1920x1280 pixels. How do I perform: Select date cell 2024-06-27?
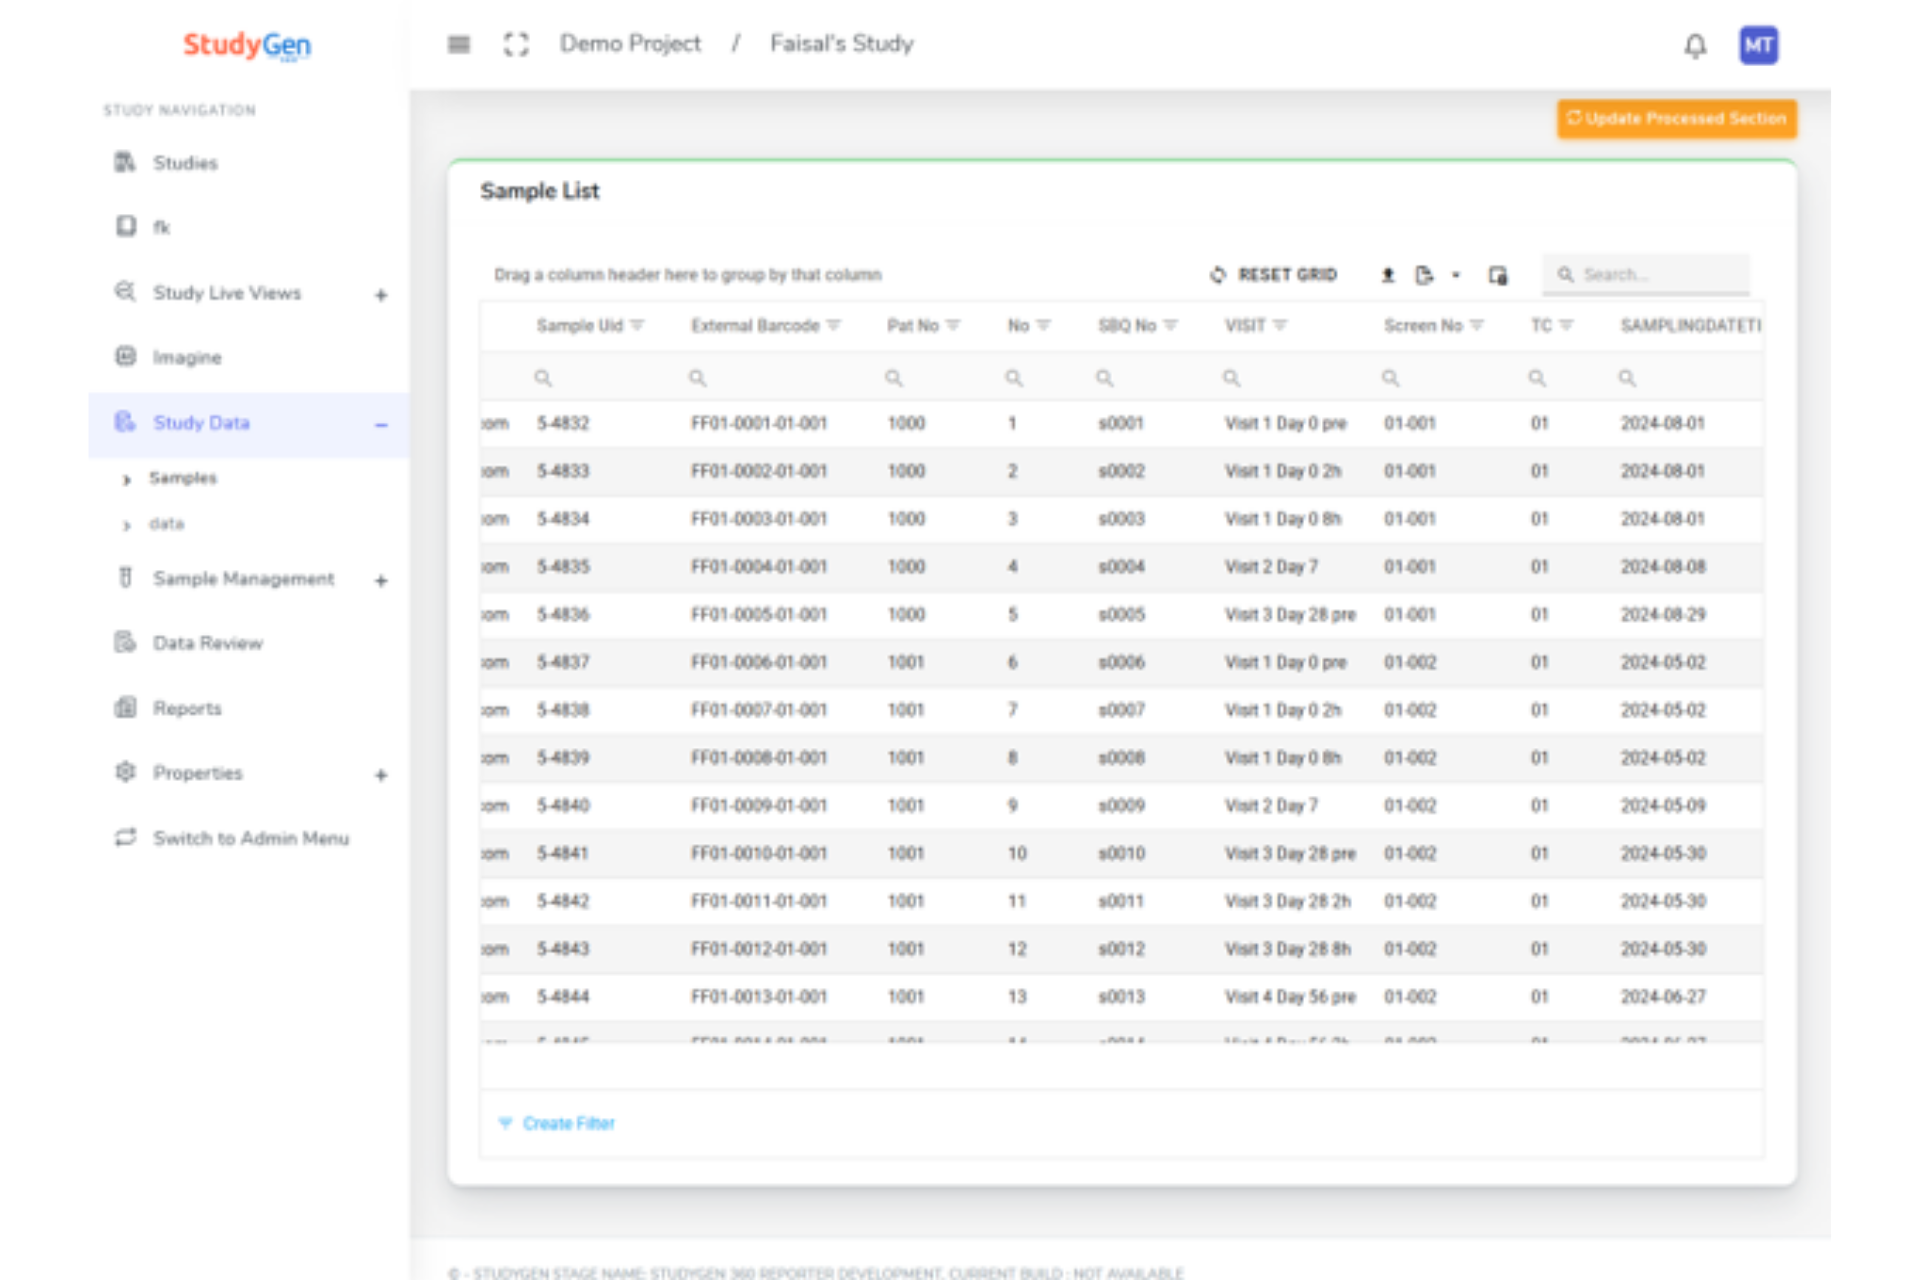pyautogui.click(x=1663, y=997)
